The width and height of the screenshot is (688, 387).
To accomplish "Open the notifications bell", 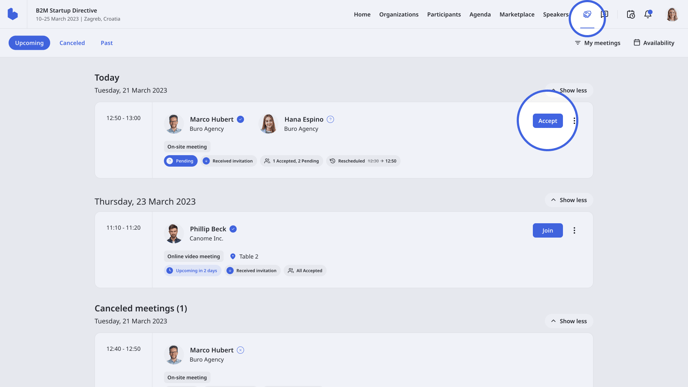I will click(x=648, y=14).
